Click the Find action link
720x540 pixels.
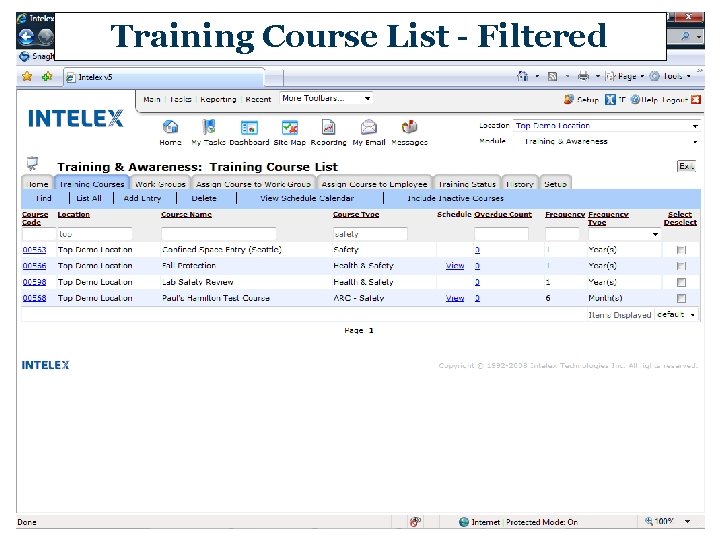[x=44, y=198]
